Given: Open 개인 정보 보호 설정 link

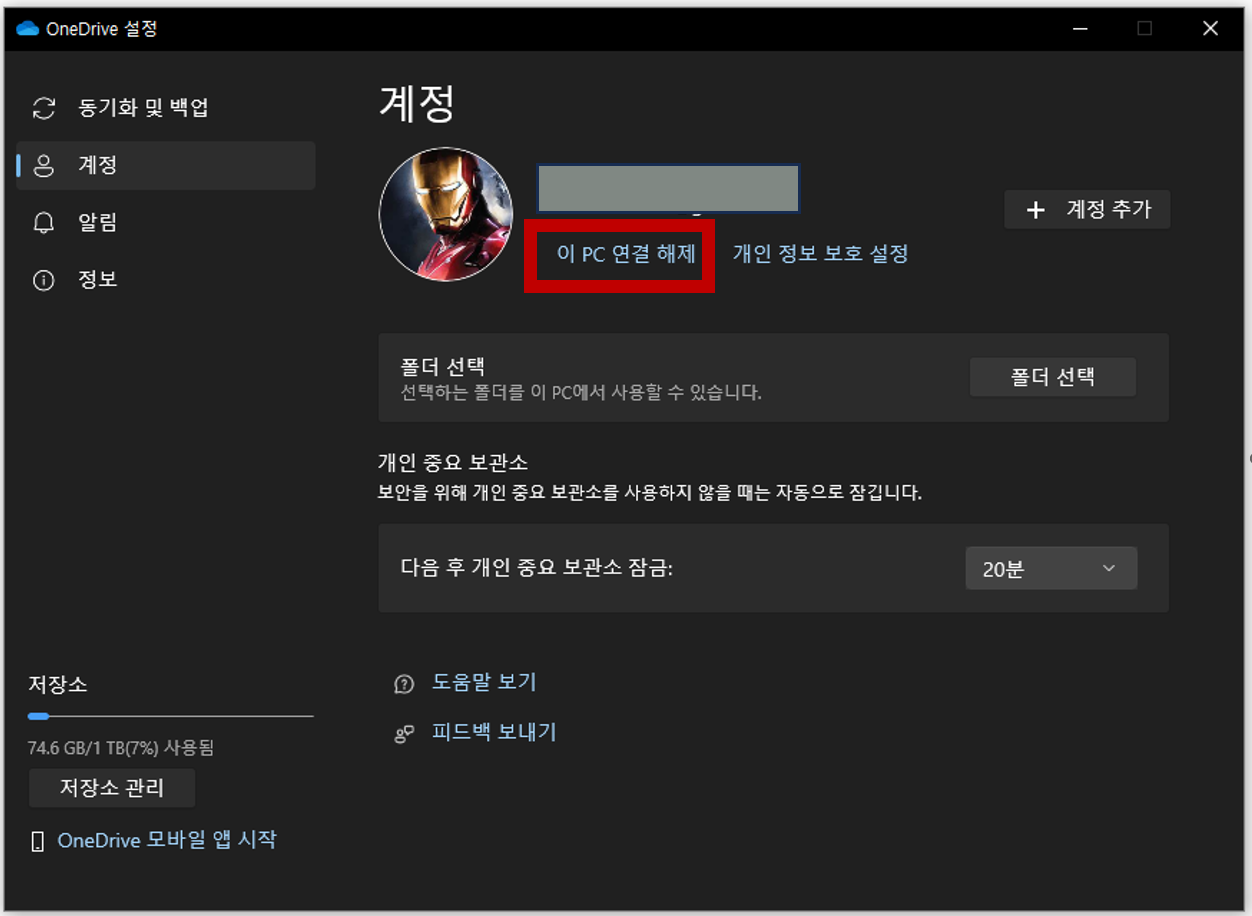Looking at the screenshot, I should (820, 254).
